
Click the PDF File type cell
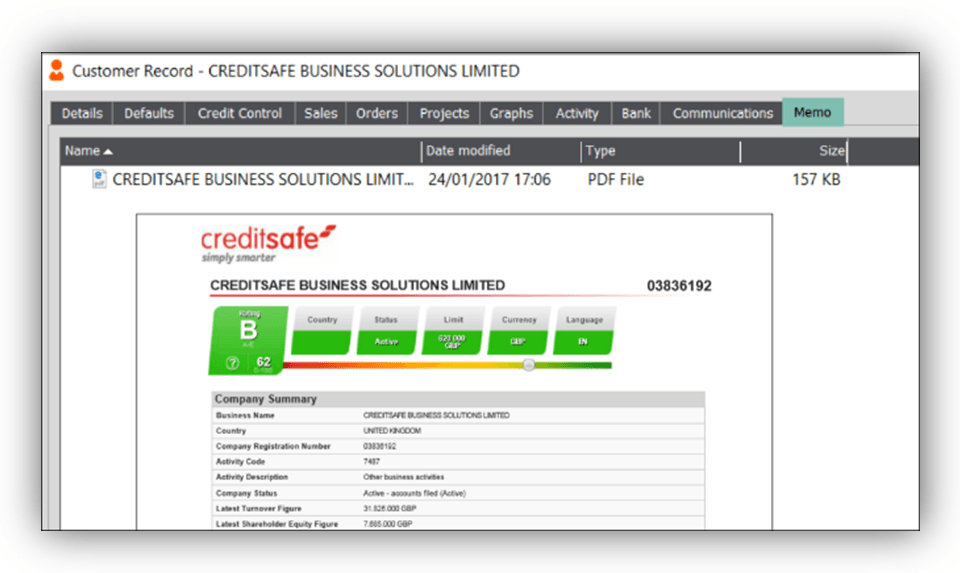pos(615,179)
